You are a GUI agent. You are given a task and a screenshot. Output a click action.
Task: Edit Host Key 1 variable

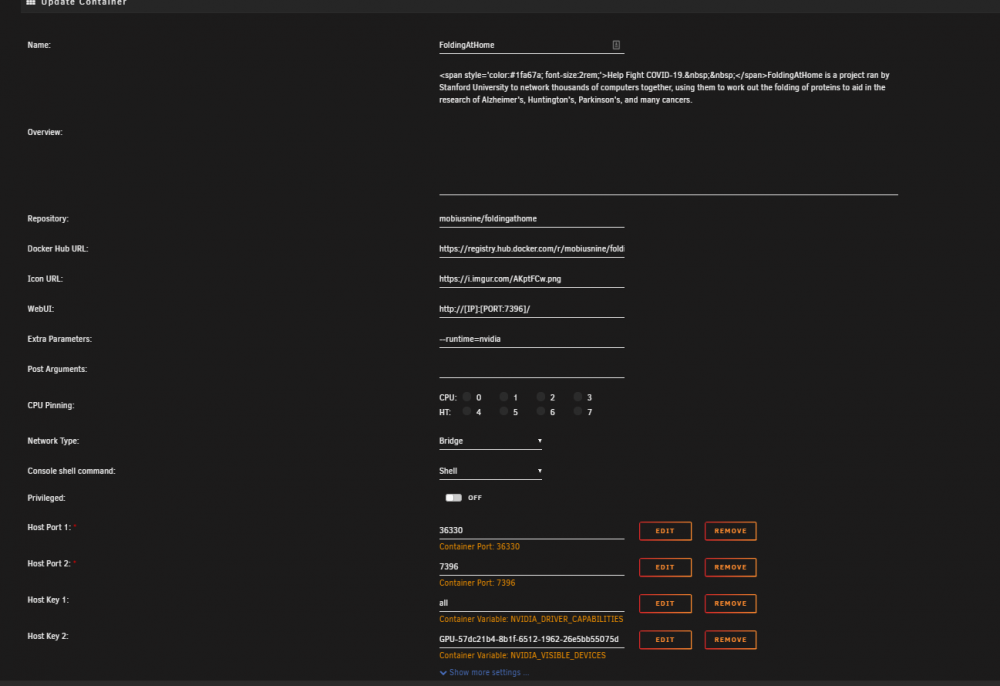coord(665,603)
